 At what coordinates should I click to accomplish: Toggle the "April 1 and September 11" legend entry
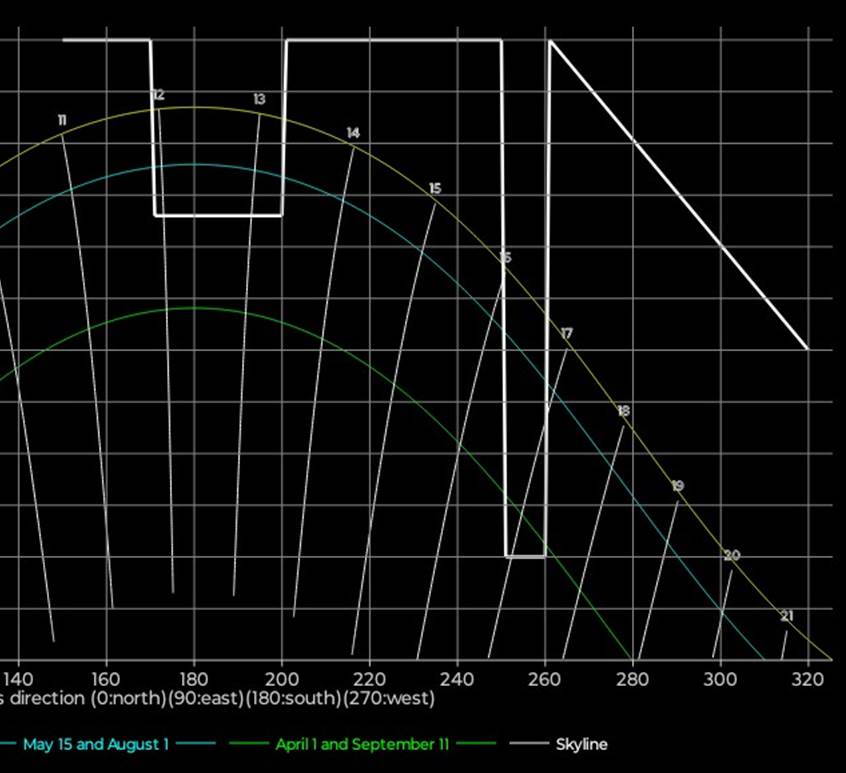[361, 744]
